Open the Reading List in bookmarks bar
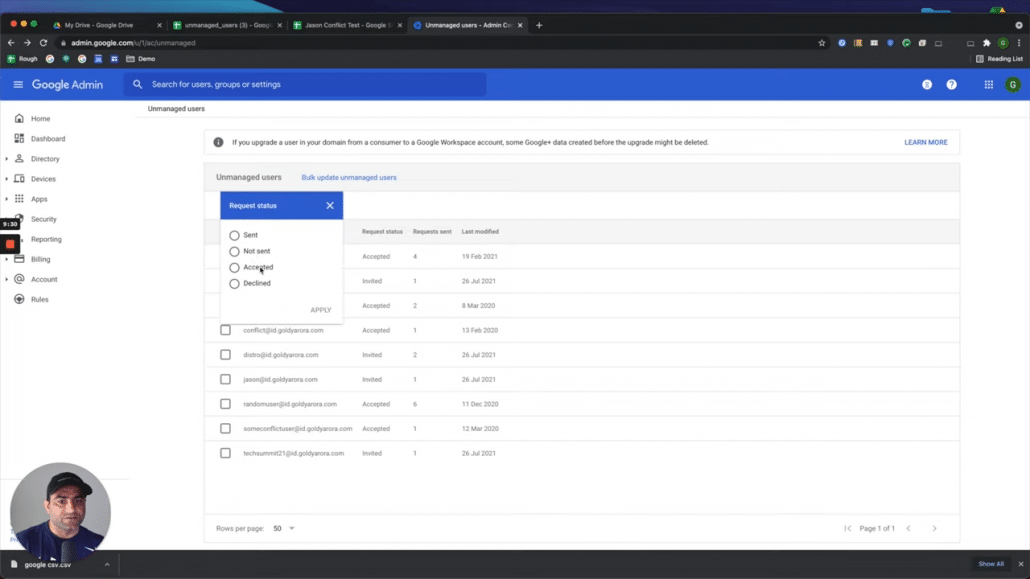This screenshot has width=1030, height=579. [x=999, y=58]
